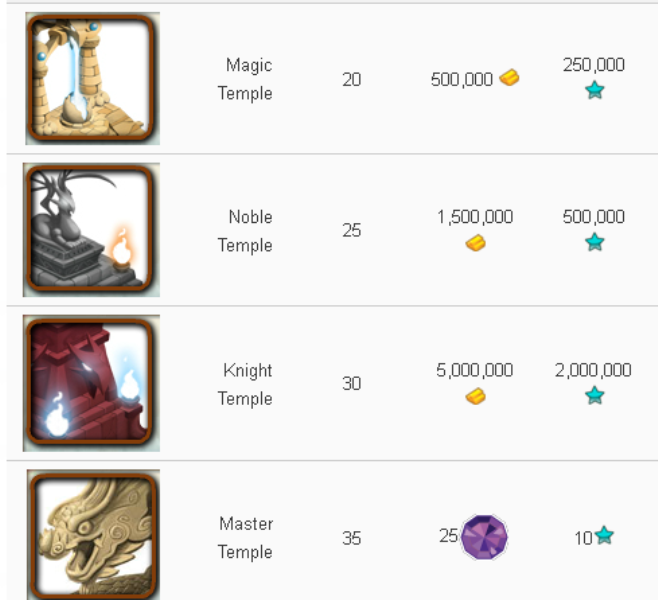Click the star icon below 2,000,000
The image size is (658, 600).
[594, 396]
